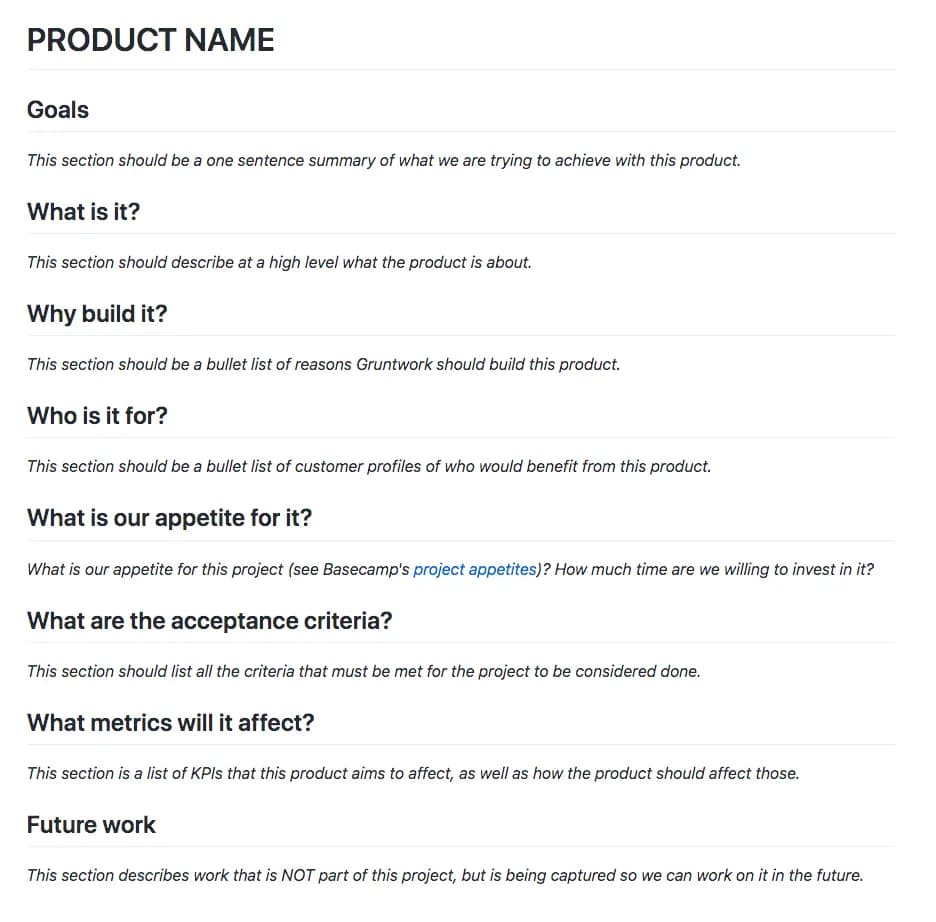Click the Gruntwork reasons bullet list paragraph
This screenshot has height=922, width=936.
point(324,365)
